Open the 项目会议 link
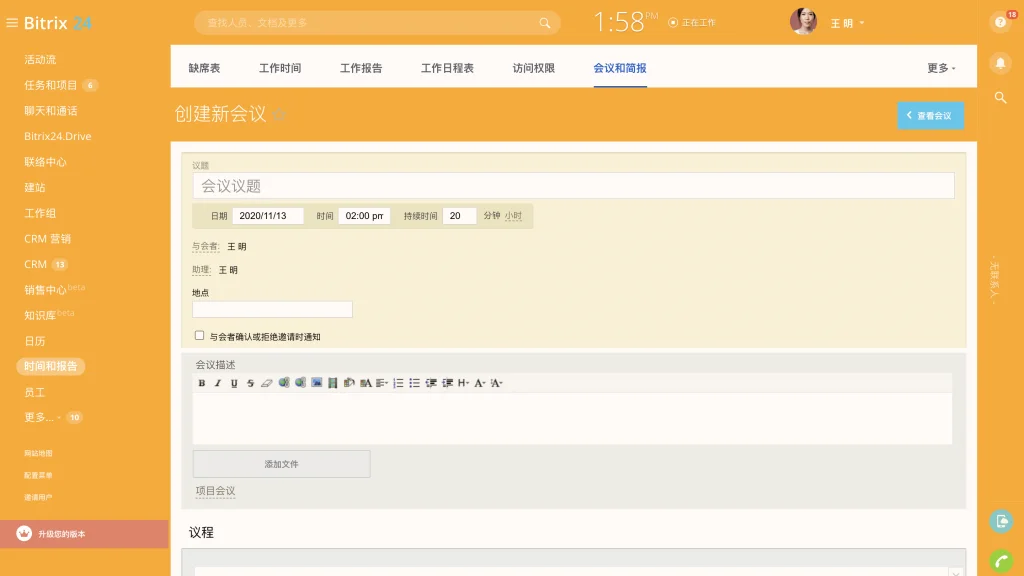 click(x=216, y=491)
